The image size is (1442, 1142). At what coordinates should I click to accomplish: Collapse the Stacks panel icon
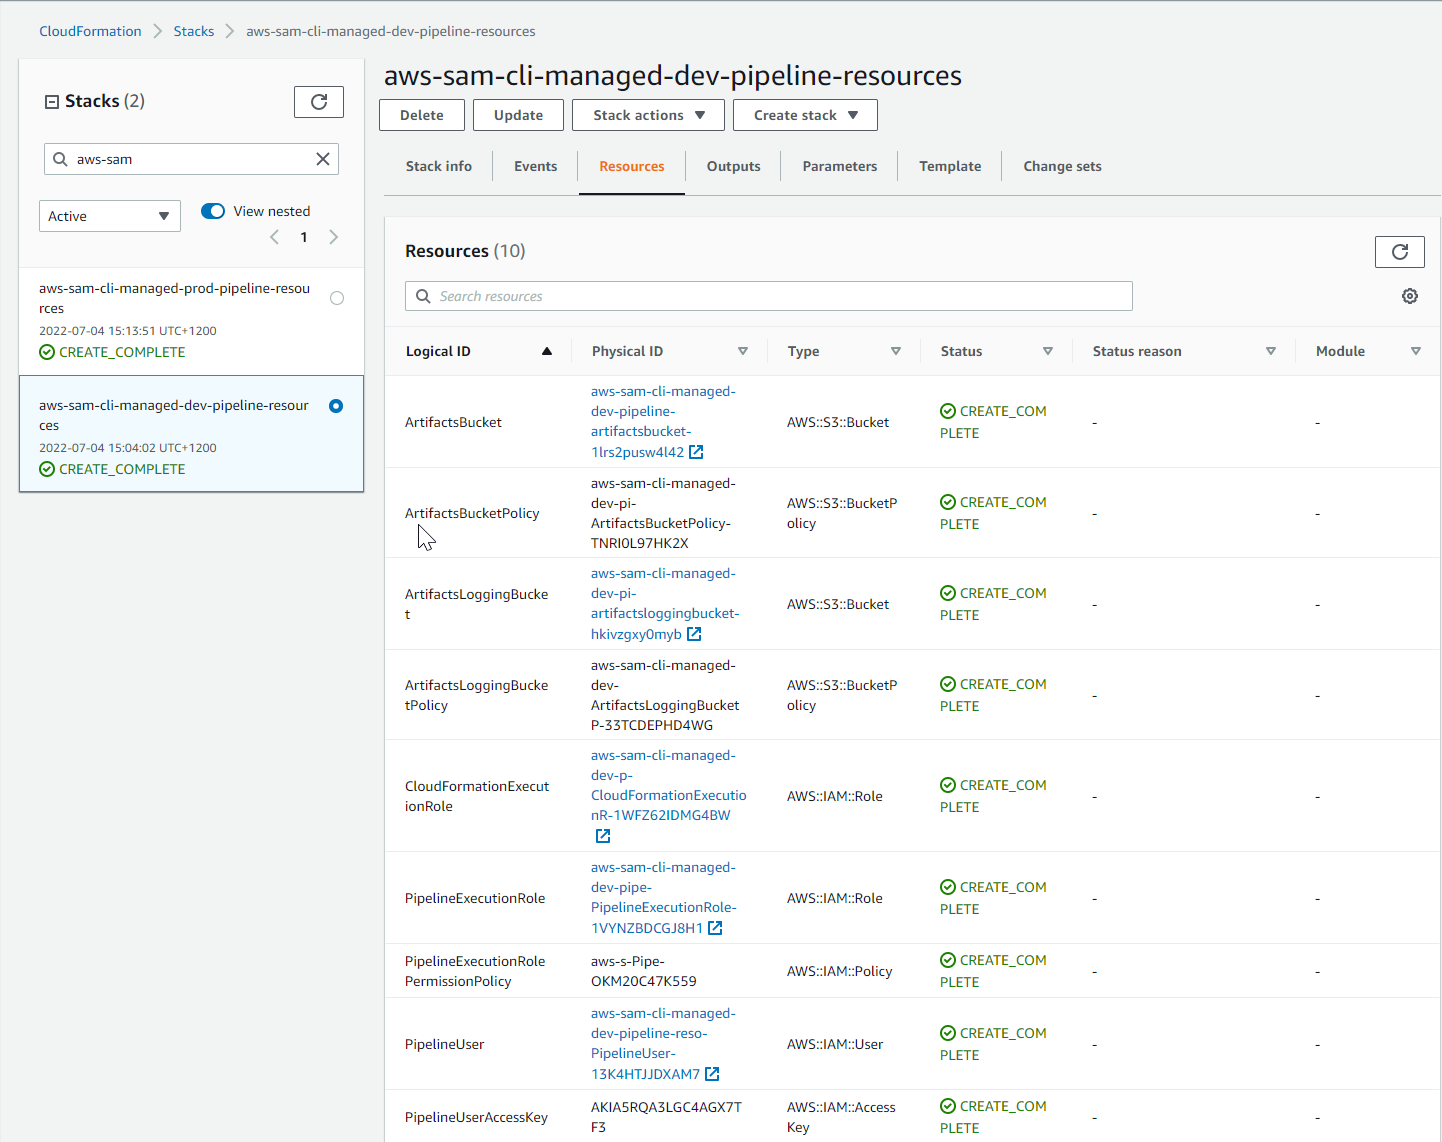point(52,102)
